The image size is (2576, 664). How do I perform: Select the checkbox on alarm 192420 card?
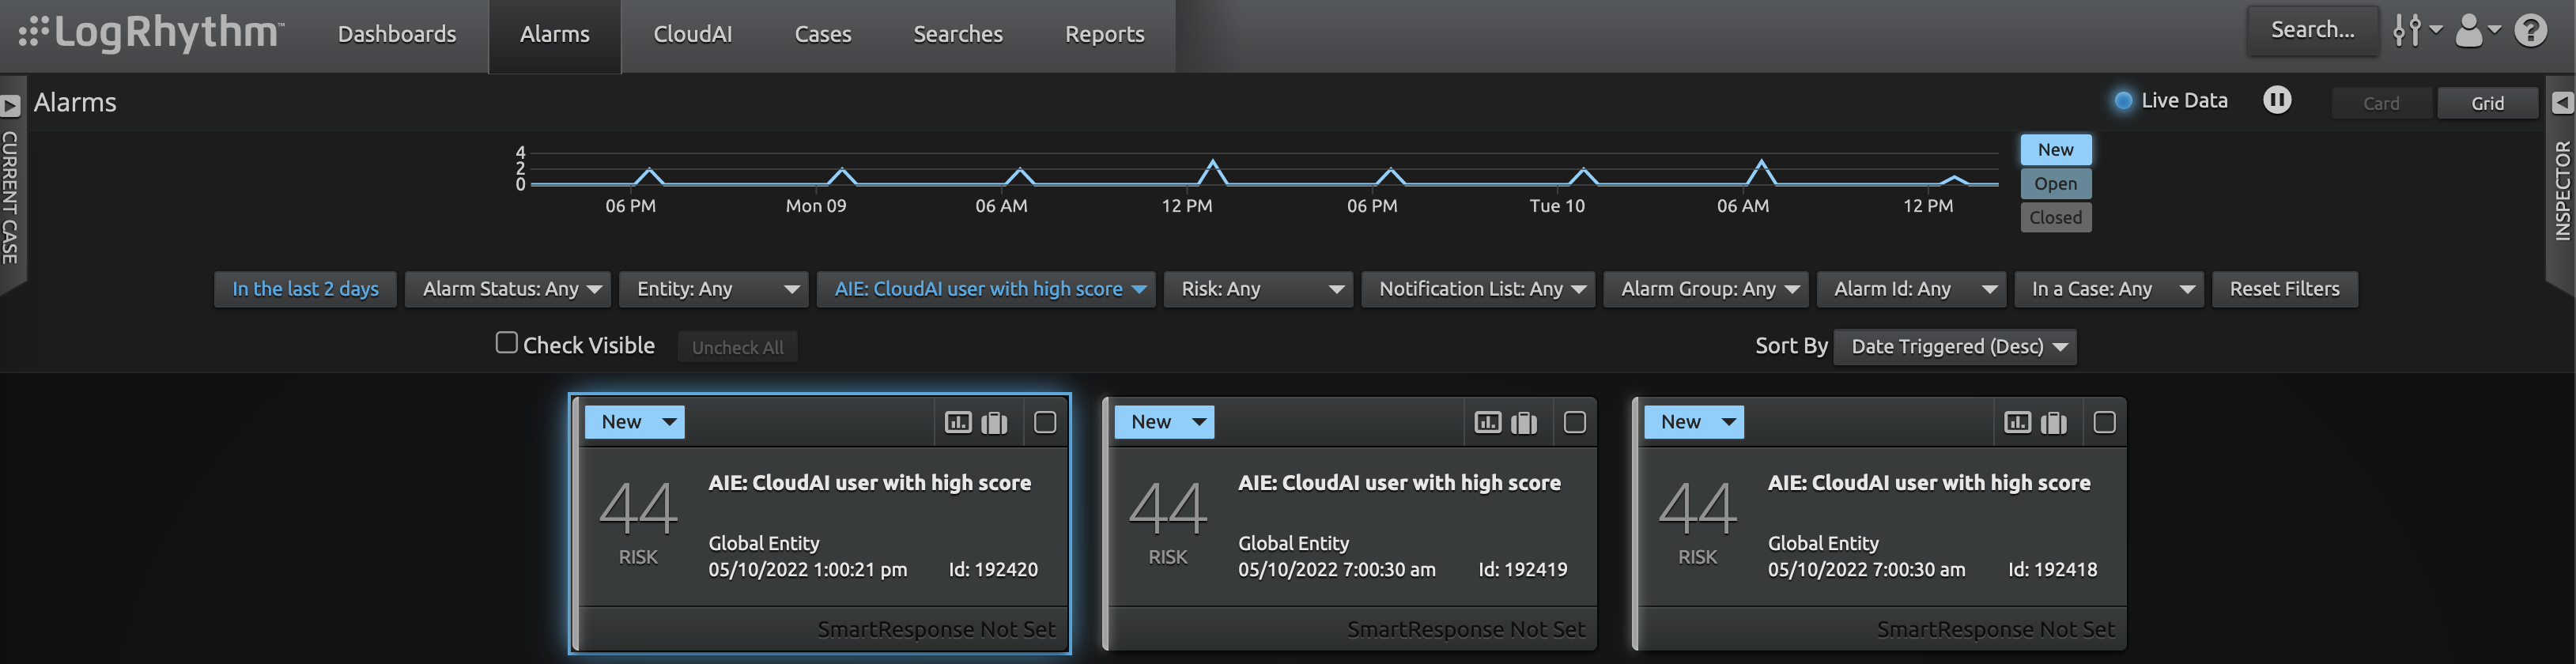1044,422
